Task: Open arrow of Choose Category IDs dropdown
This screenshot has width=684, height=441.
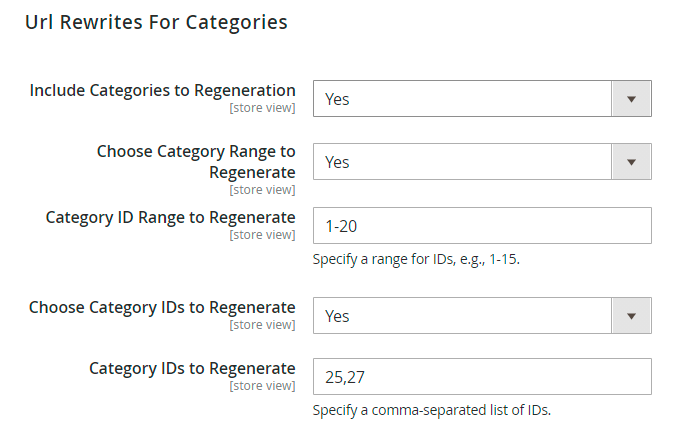Action: click(x=631, y=316)
